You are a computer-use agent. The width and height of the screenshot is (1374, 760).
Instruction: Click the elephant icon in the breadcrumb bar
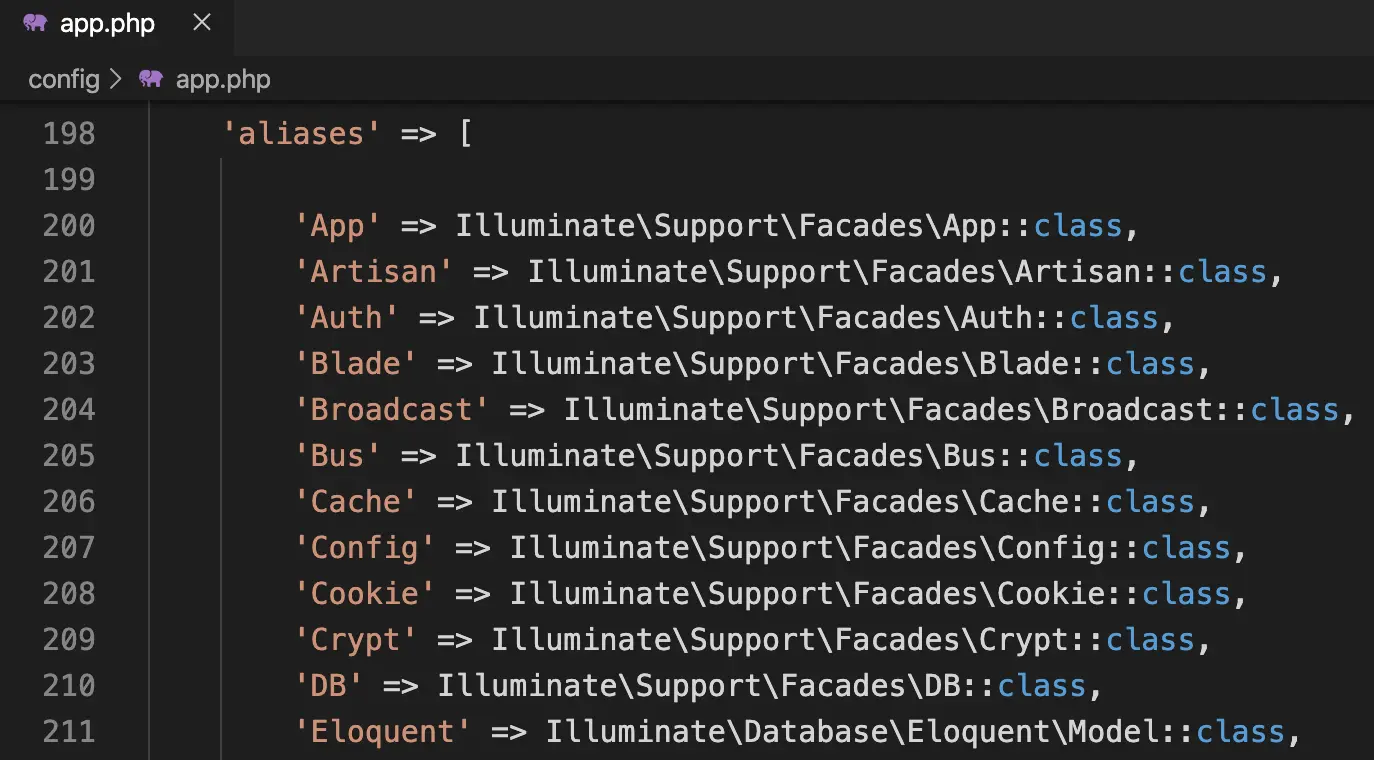(x=151, y=79)
